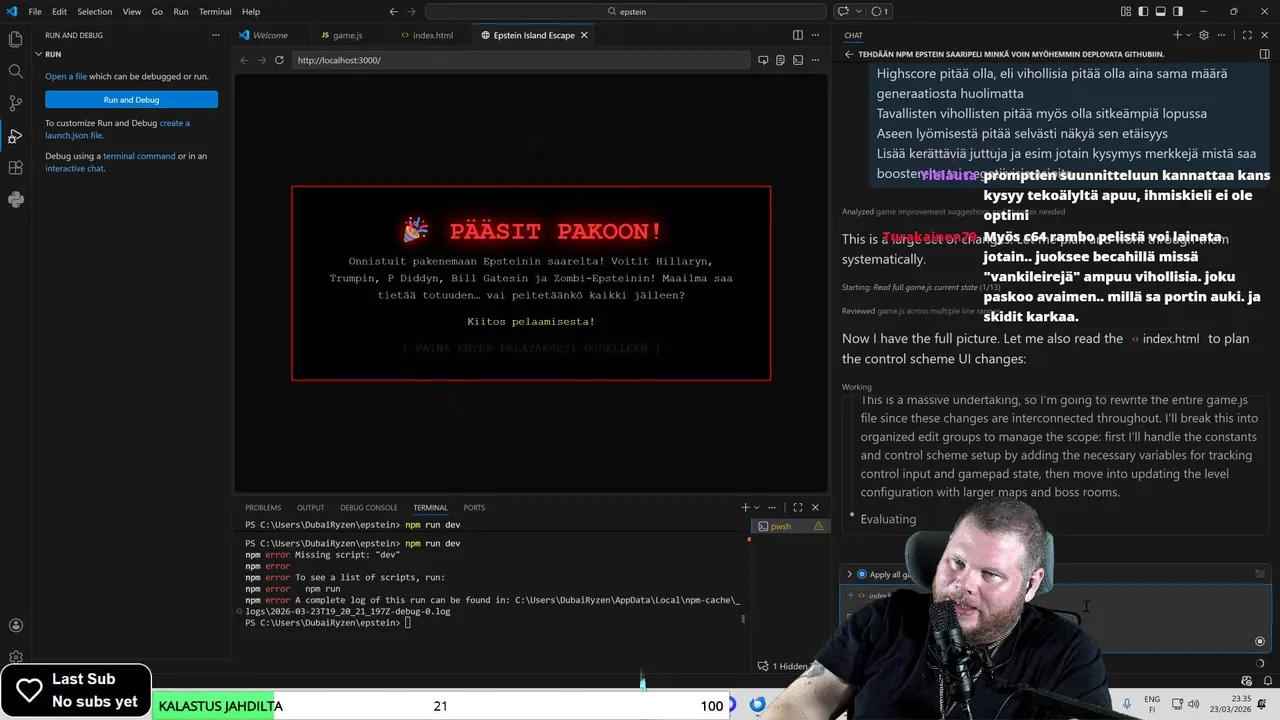Open Run and Debug views menu ellipsis

(x=215, y=35)
